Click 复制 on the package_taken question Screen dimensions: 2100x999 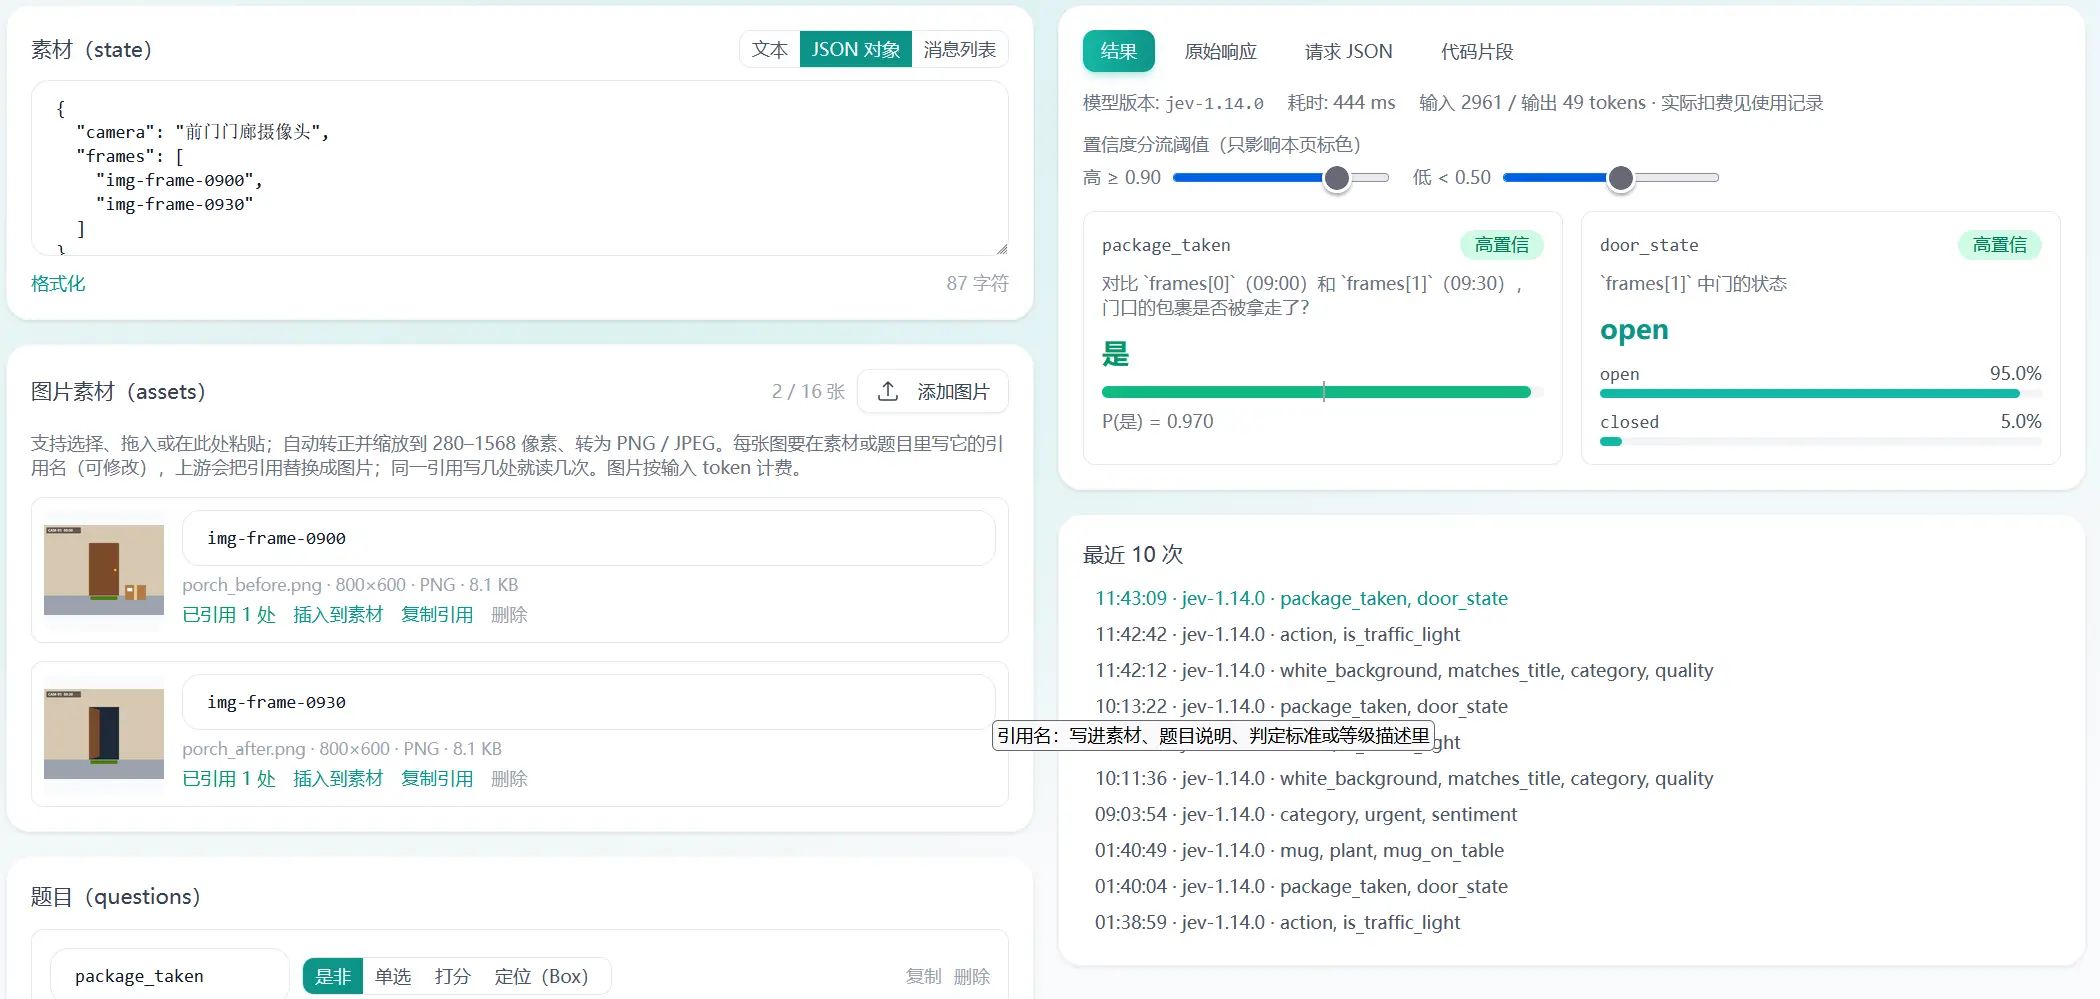click(923, 976)
